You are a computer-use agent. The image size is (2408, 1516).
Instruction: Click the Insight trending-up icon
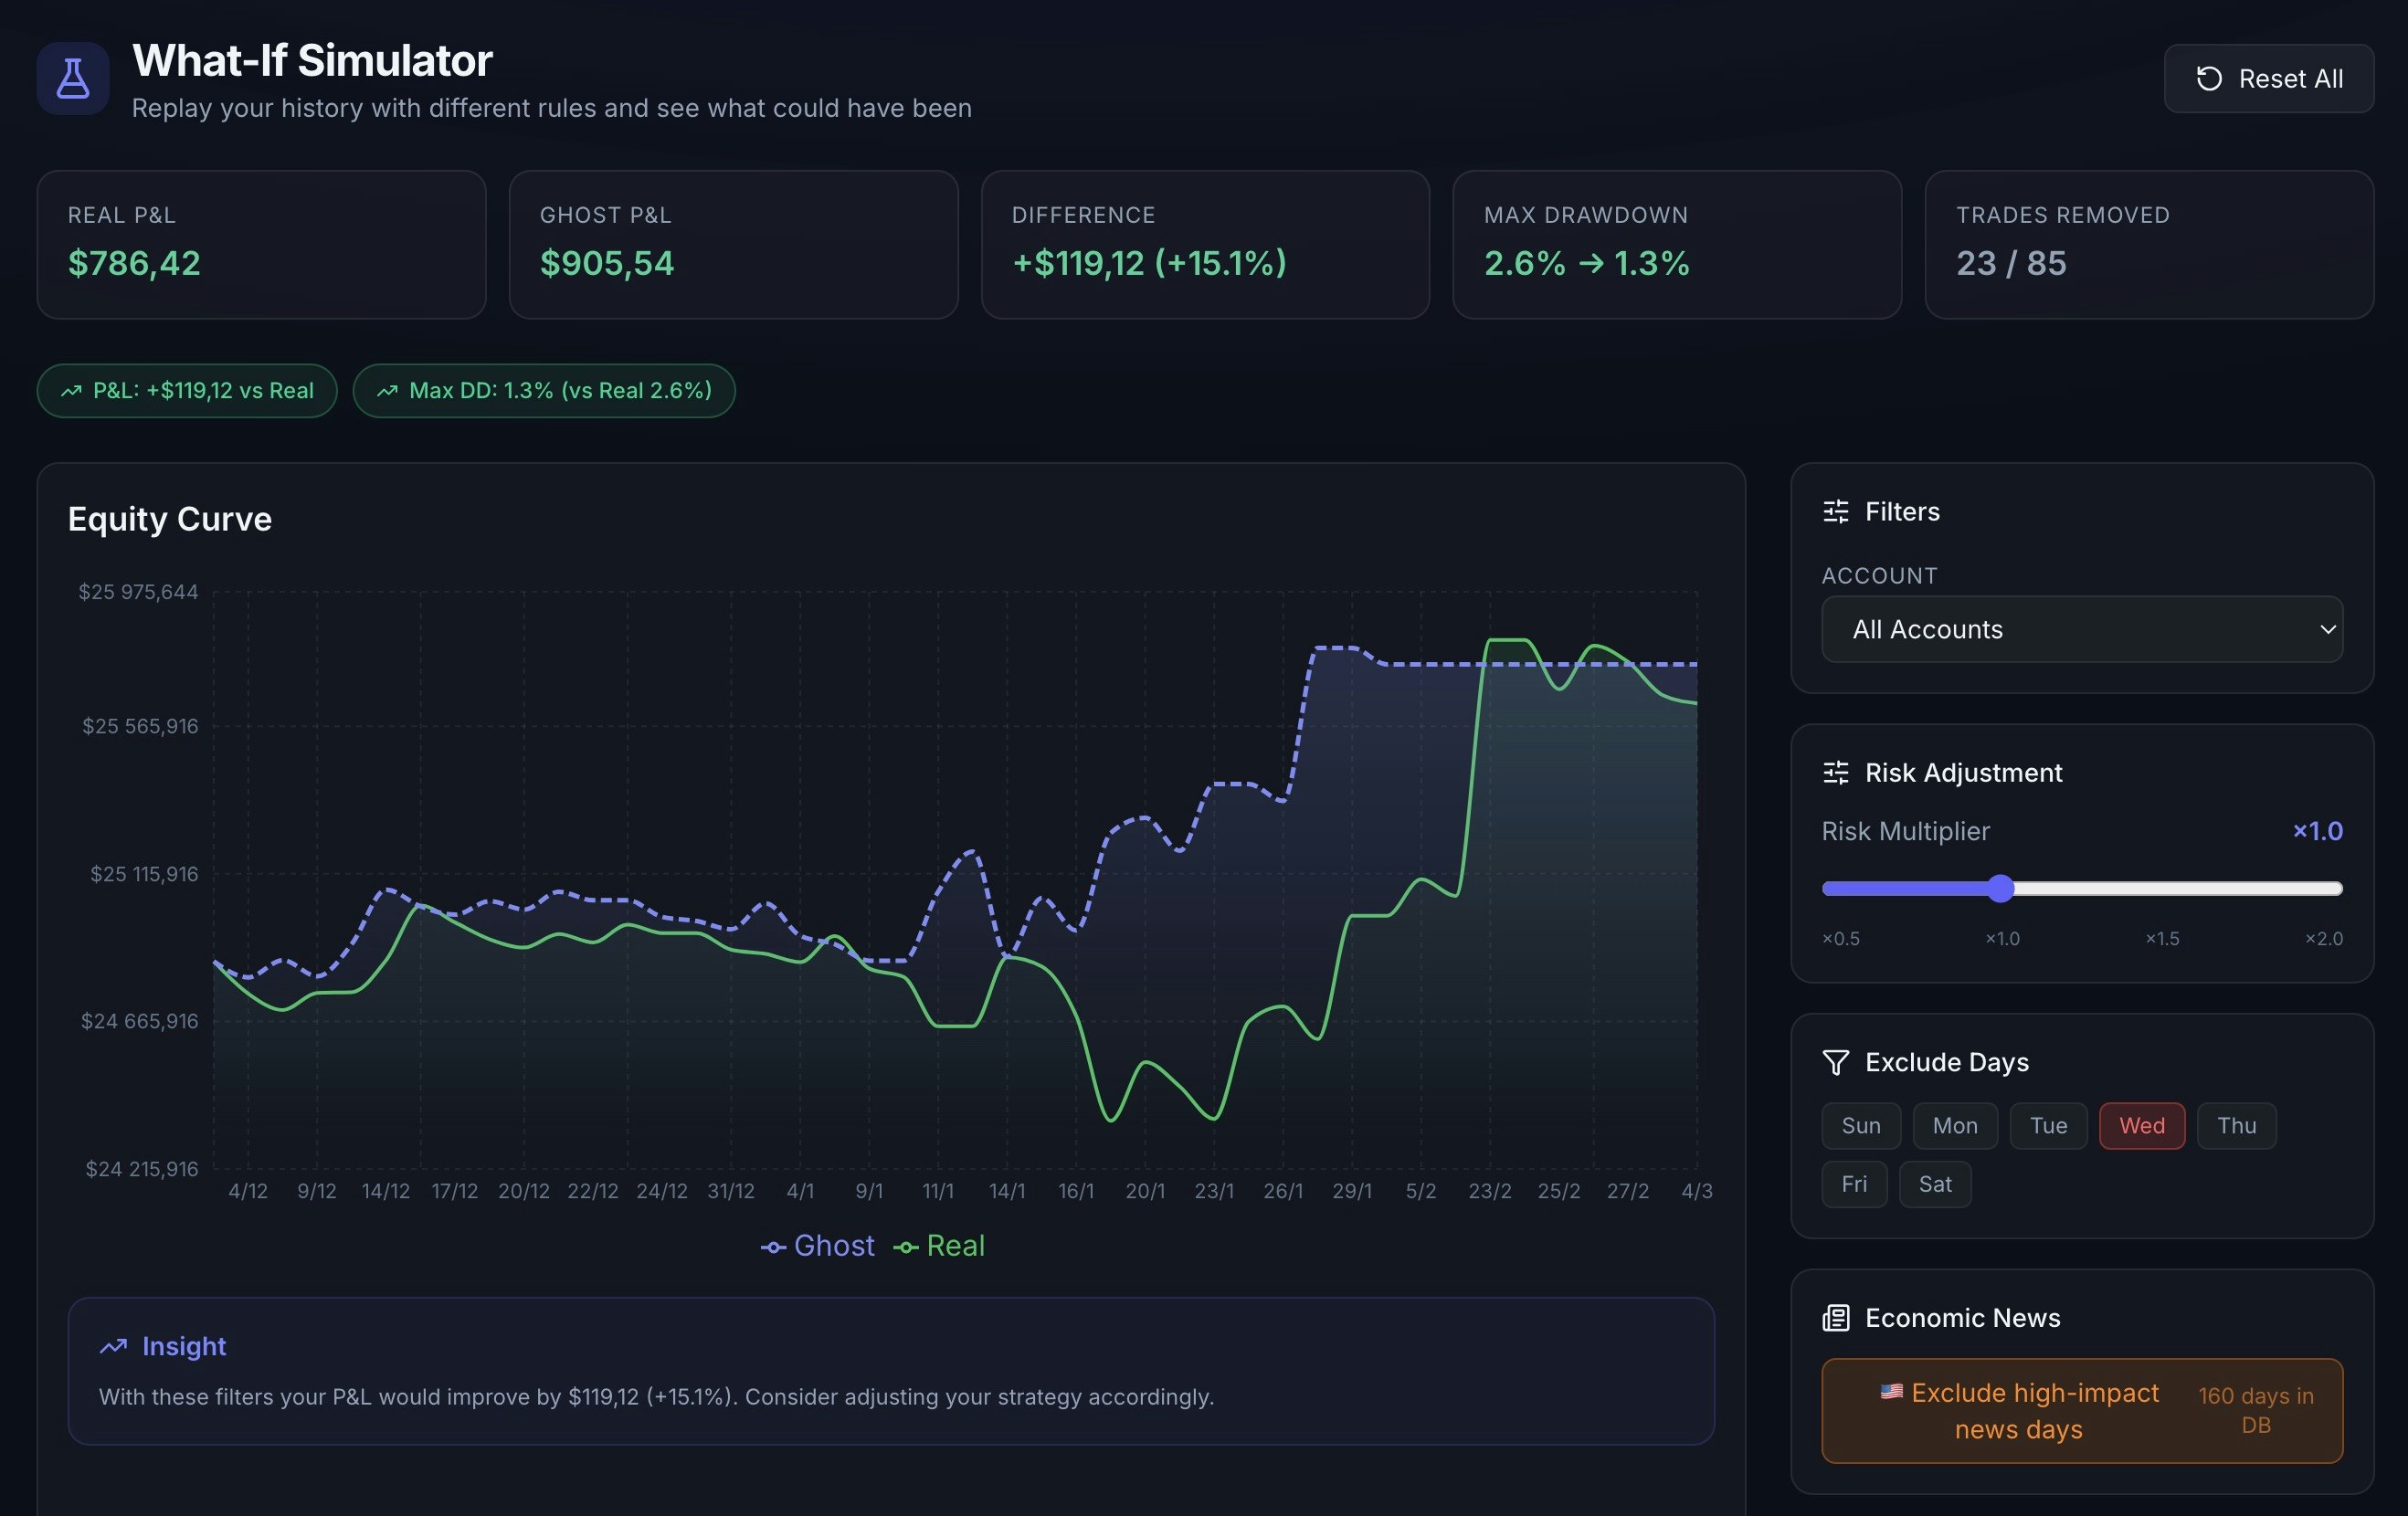click(x=113, y=1346)
